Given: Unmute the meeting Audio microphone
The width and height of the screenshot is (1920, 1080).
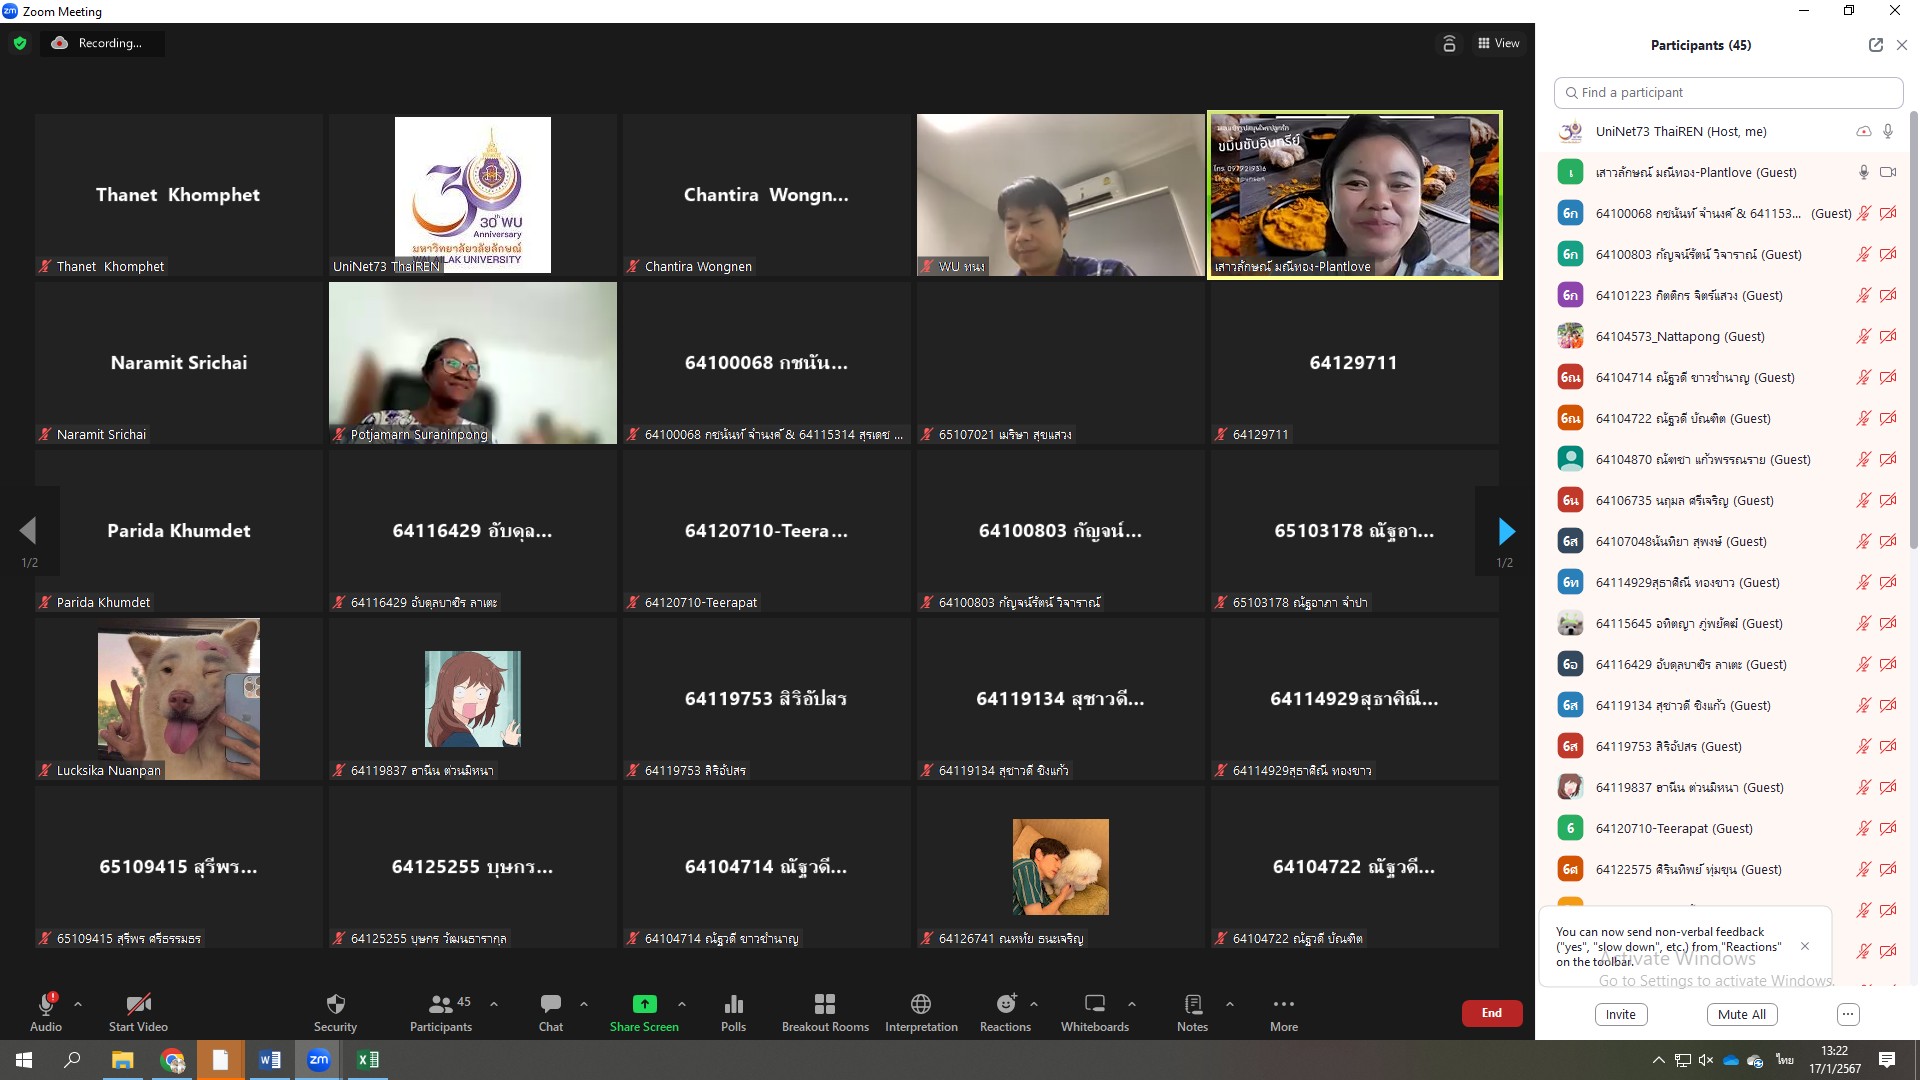Looking at the screenshot, I should pyautogui.click(x=46, y=1004).
